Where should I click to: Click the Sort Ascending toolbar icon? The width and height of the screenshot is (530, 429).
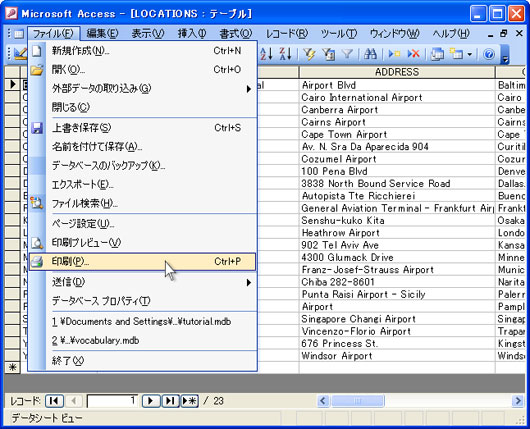tap(267, 54)
